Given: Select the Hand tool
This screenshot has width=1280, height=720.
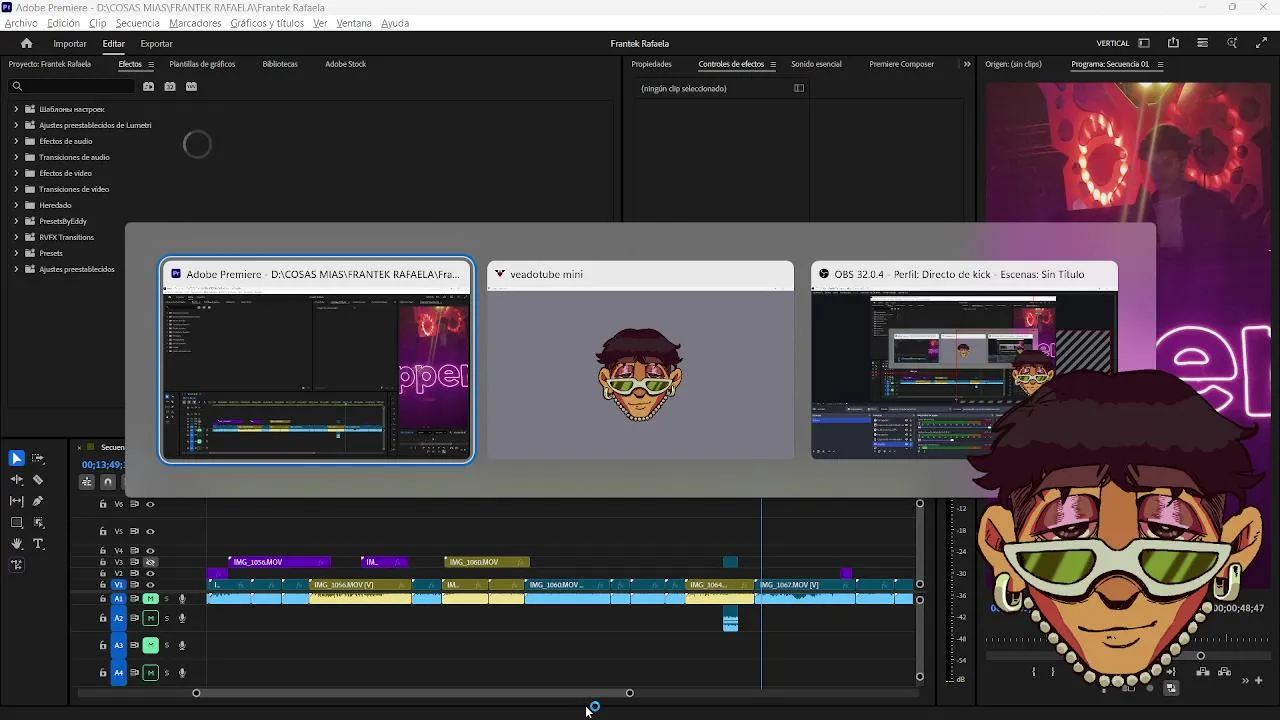Looking at the screenshot, I should pos(16,544).
